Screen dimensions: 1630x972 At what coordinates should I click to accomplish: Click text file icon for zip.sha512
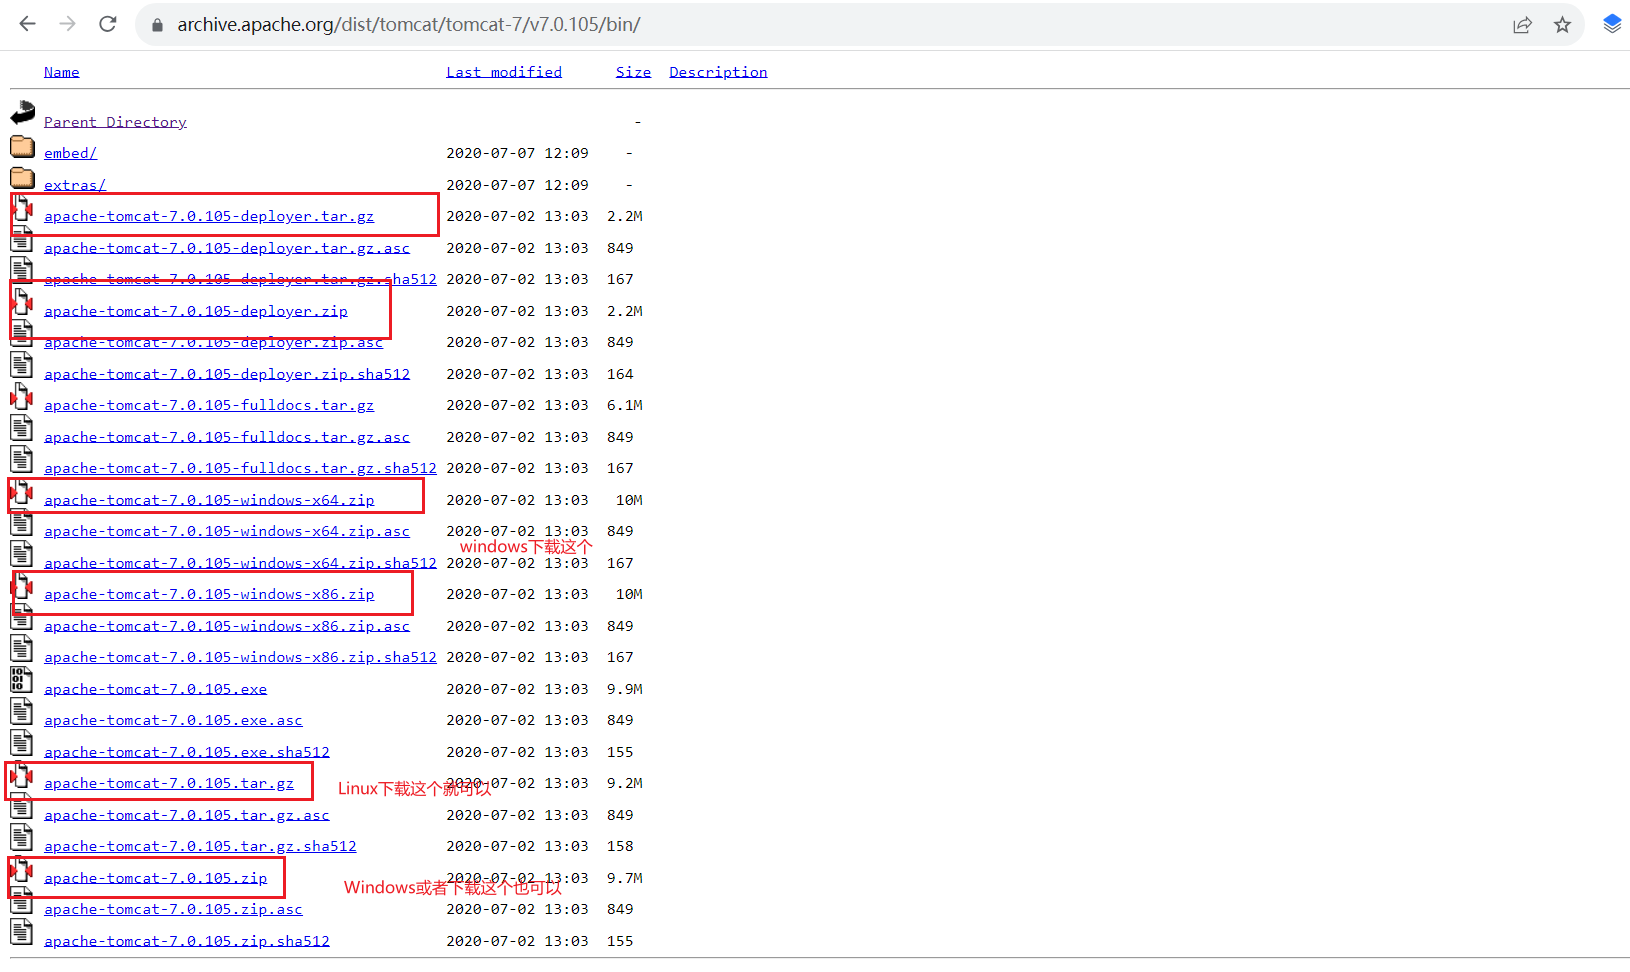coord(22,934)
